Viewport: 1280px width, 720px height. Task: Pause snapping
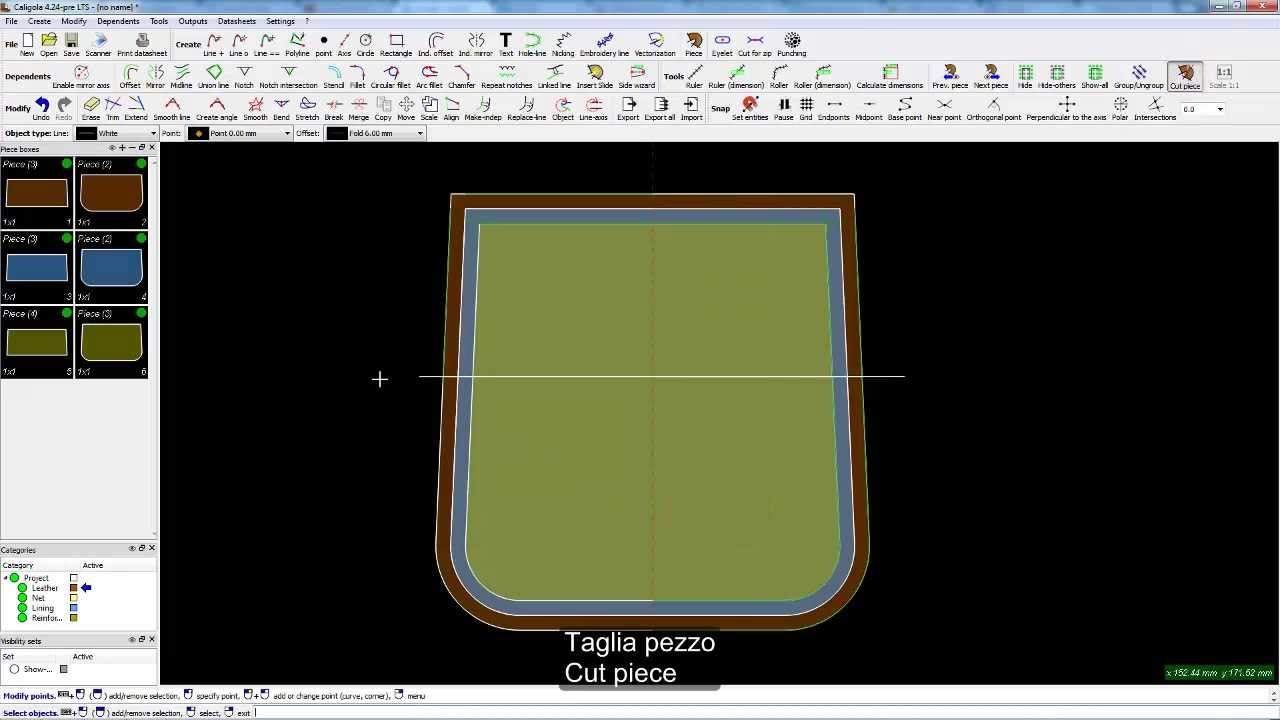click(x=784, y=109)
